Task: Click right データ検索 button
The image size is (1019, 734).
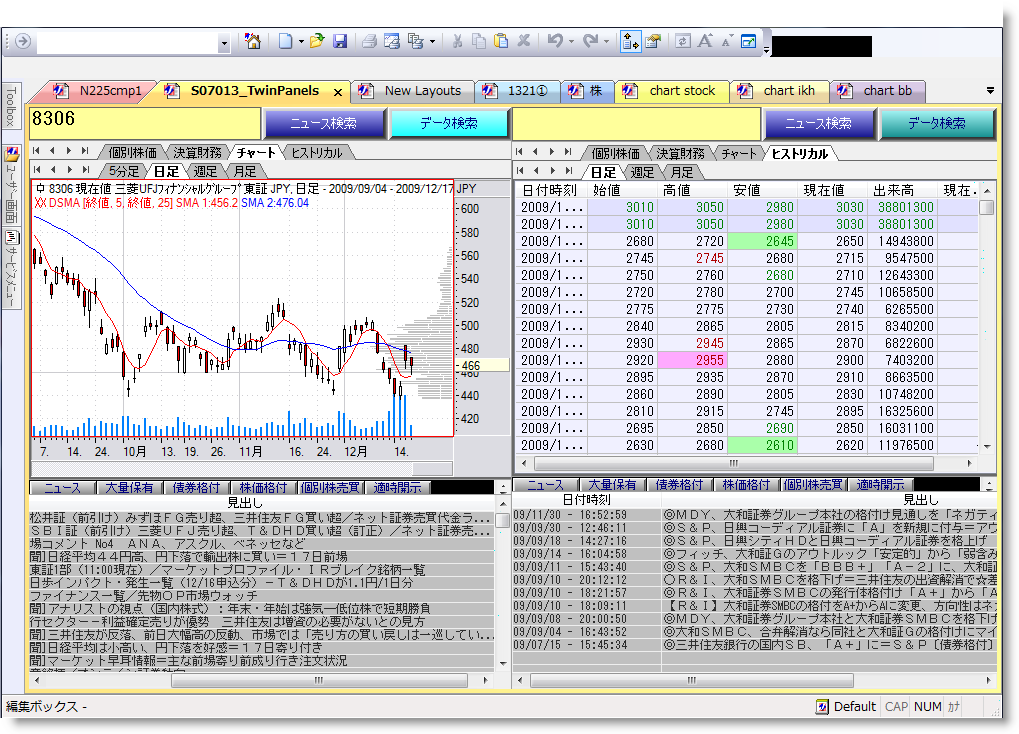Action: [x=936, y=124]
